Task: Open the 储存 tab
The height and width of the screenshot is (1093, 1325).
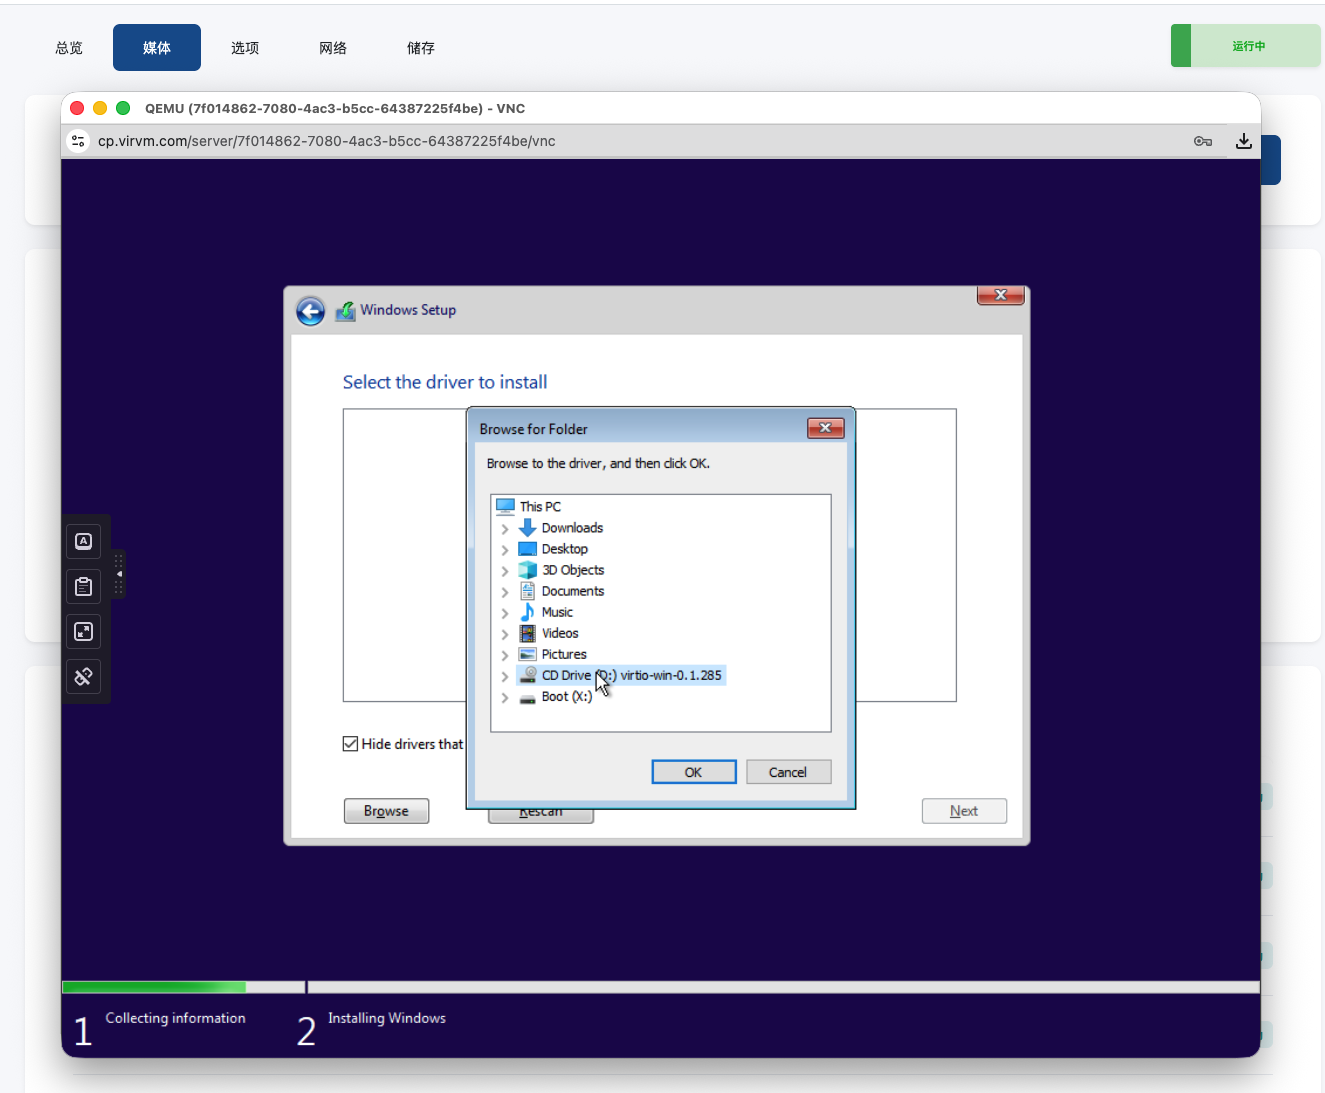Action: [421, 48]
